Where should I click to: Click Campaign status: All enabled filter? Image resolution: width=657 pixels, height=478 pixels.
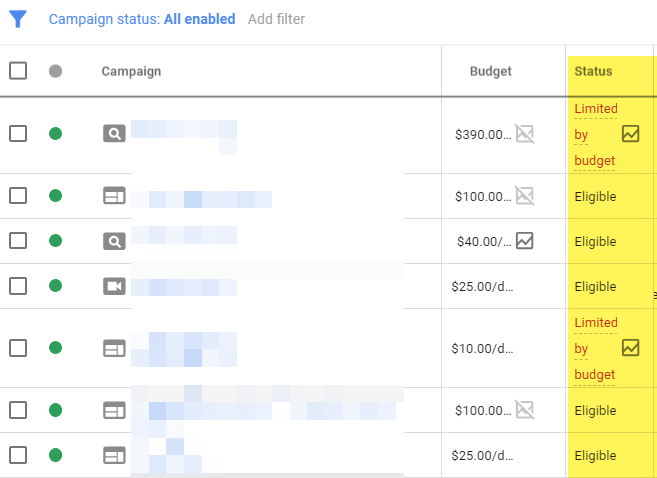[x=142, y=19]
